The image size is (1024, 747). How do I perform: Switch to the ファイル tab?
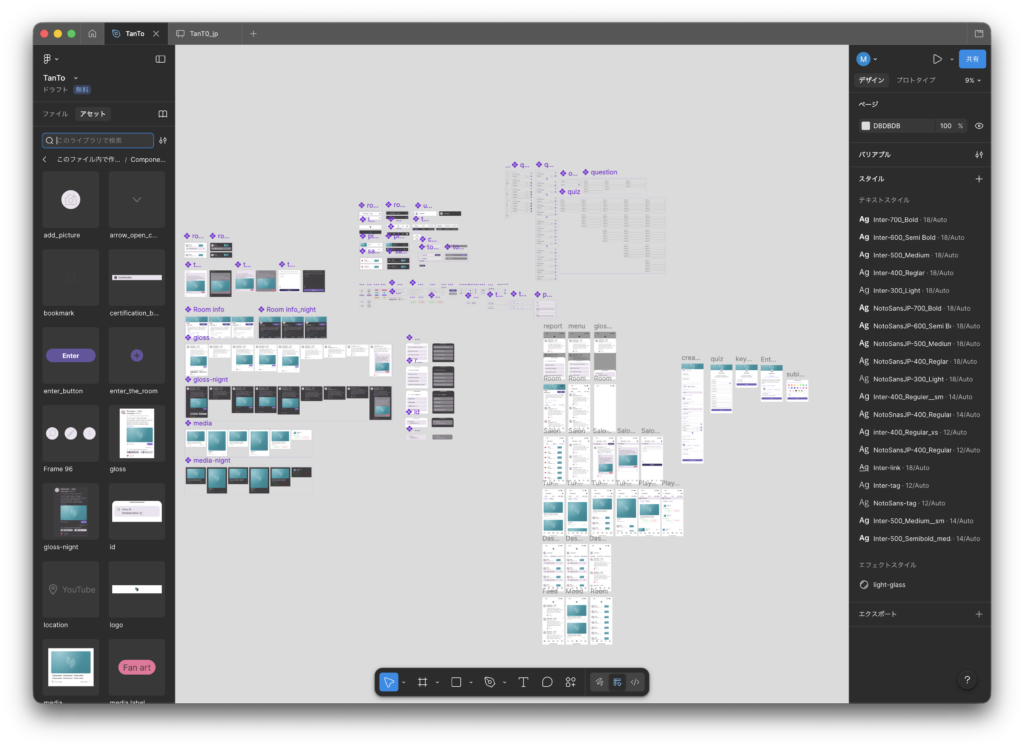pyautogui.click(x=55, y=114)
